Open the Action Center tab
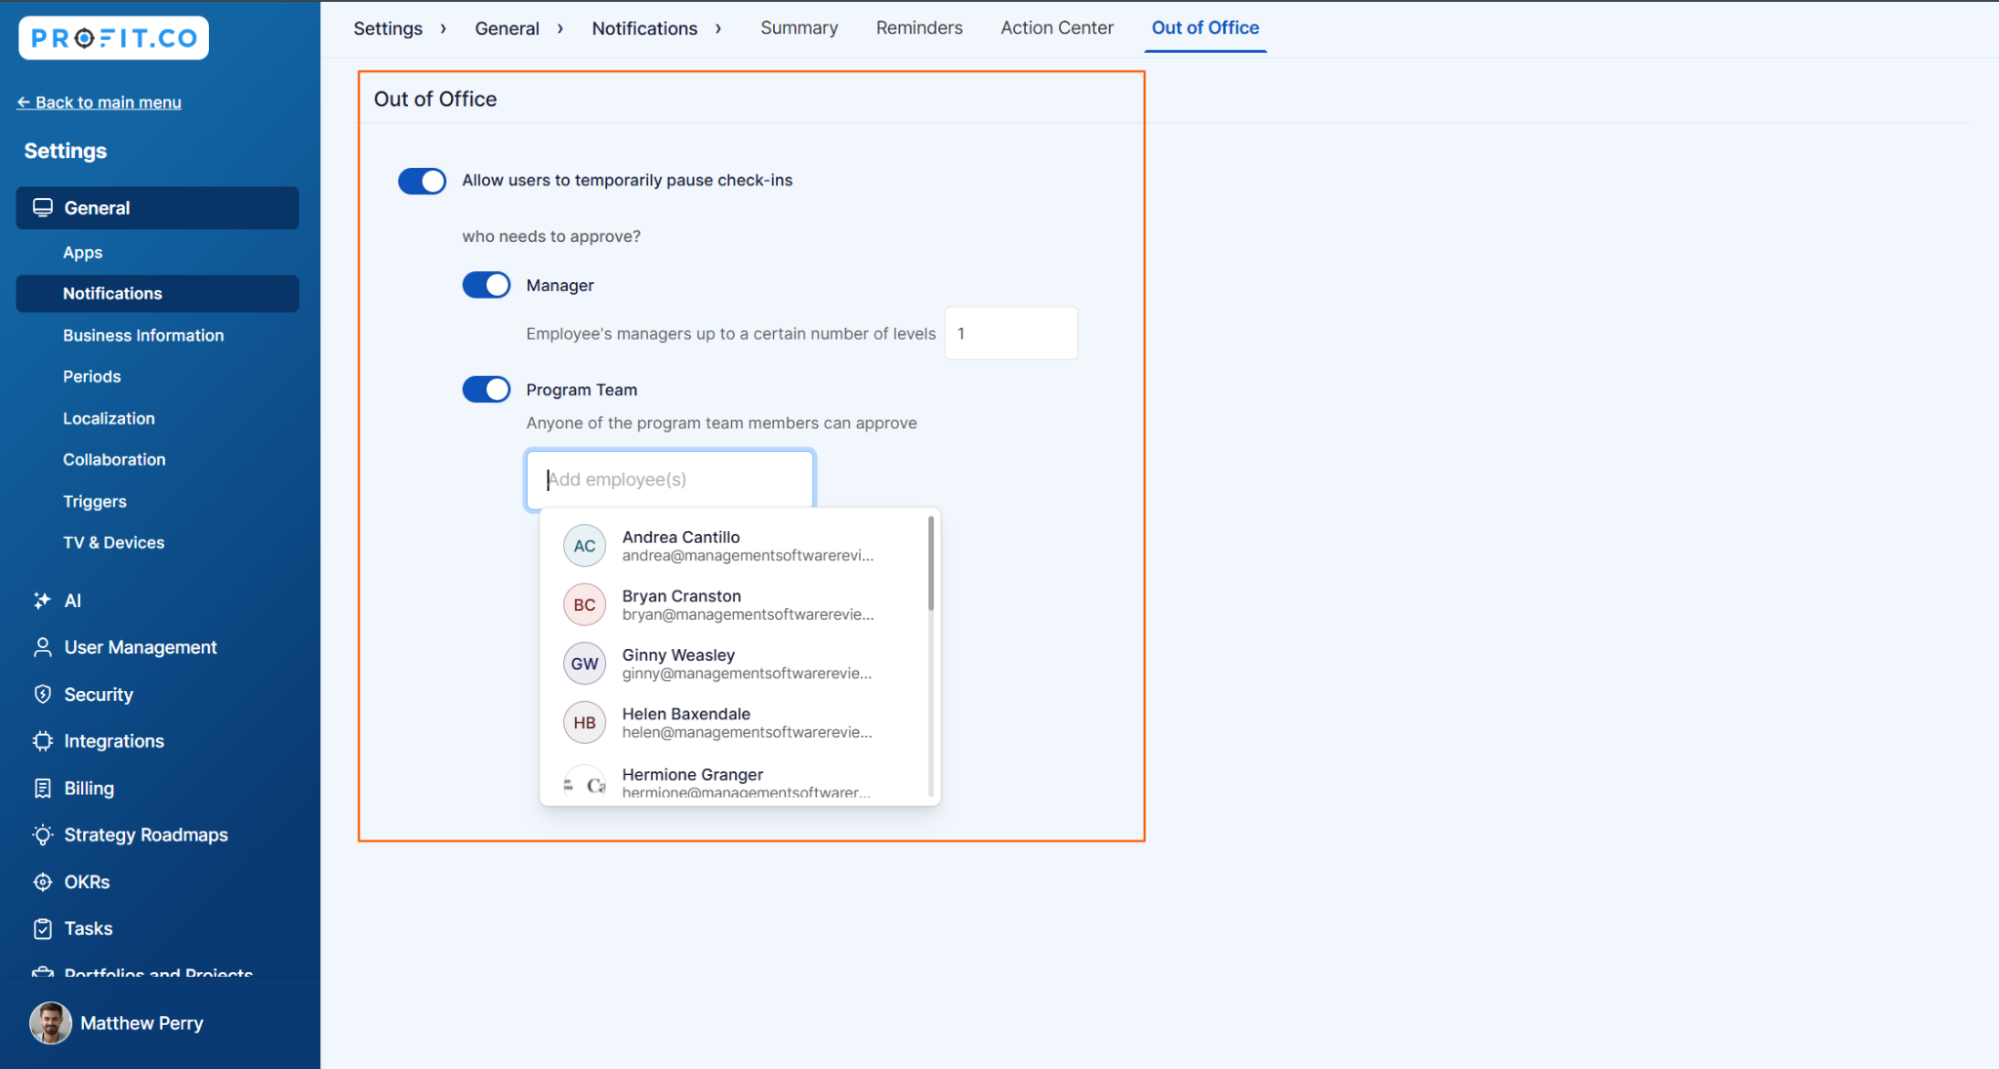Screen dimensions: 1999x1069 click(1056, 28)
